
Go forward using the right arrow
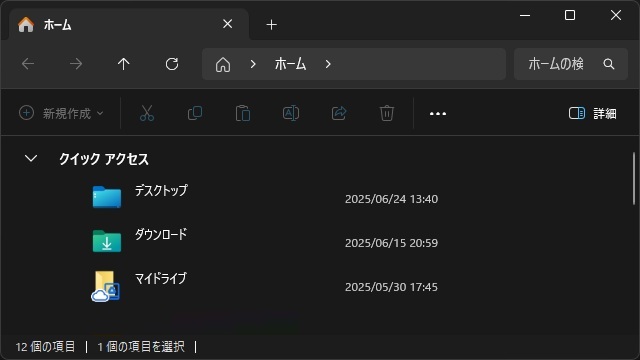click(x=76, y=64)
